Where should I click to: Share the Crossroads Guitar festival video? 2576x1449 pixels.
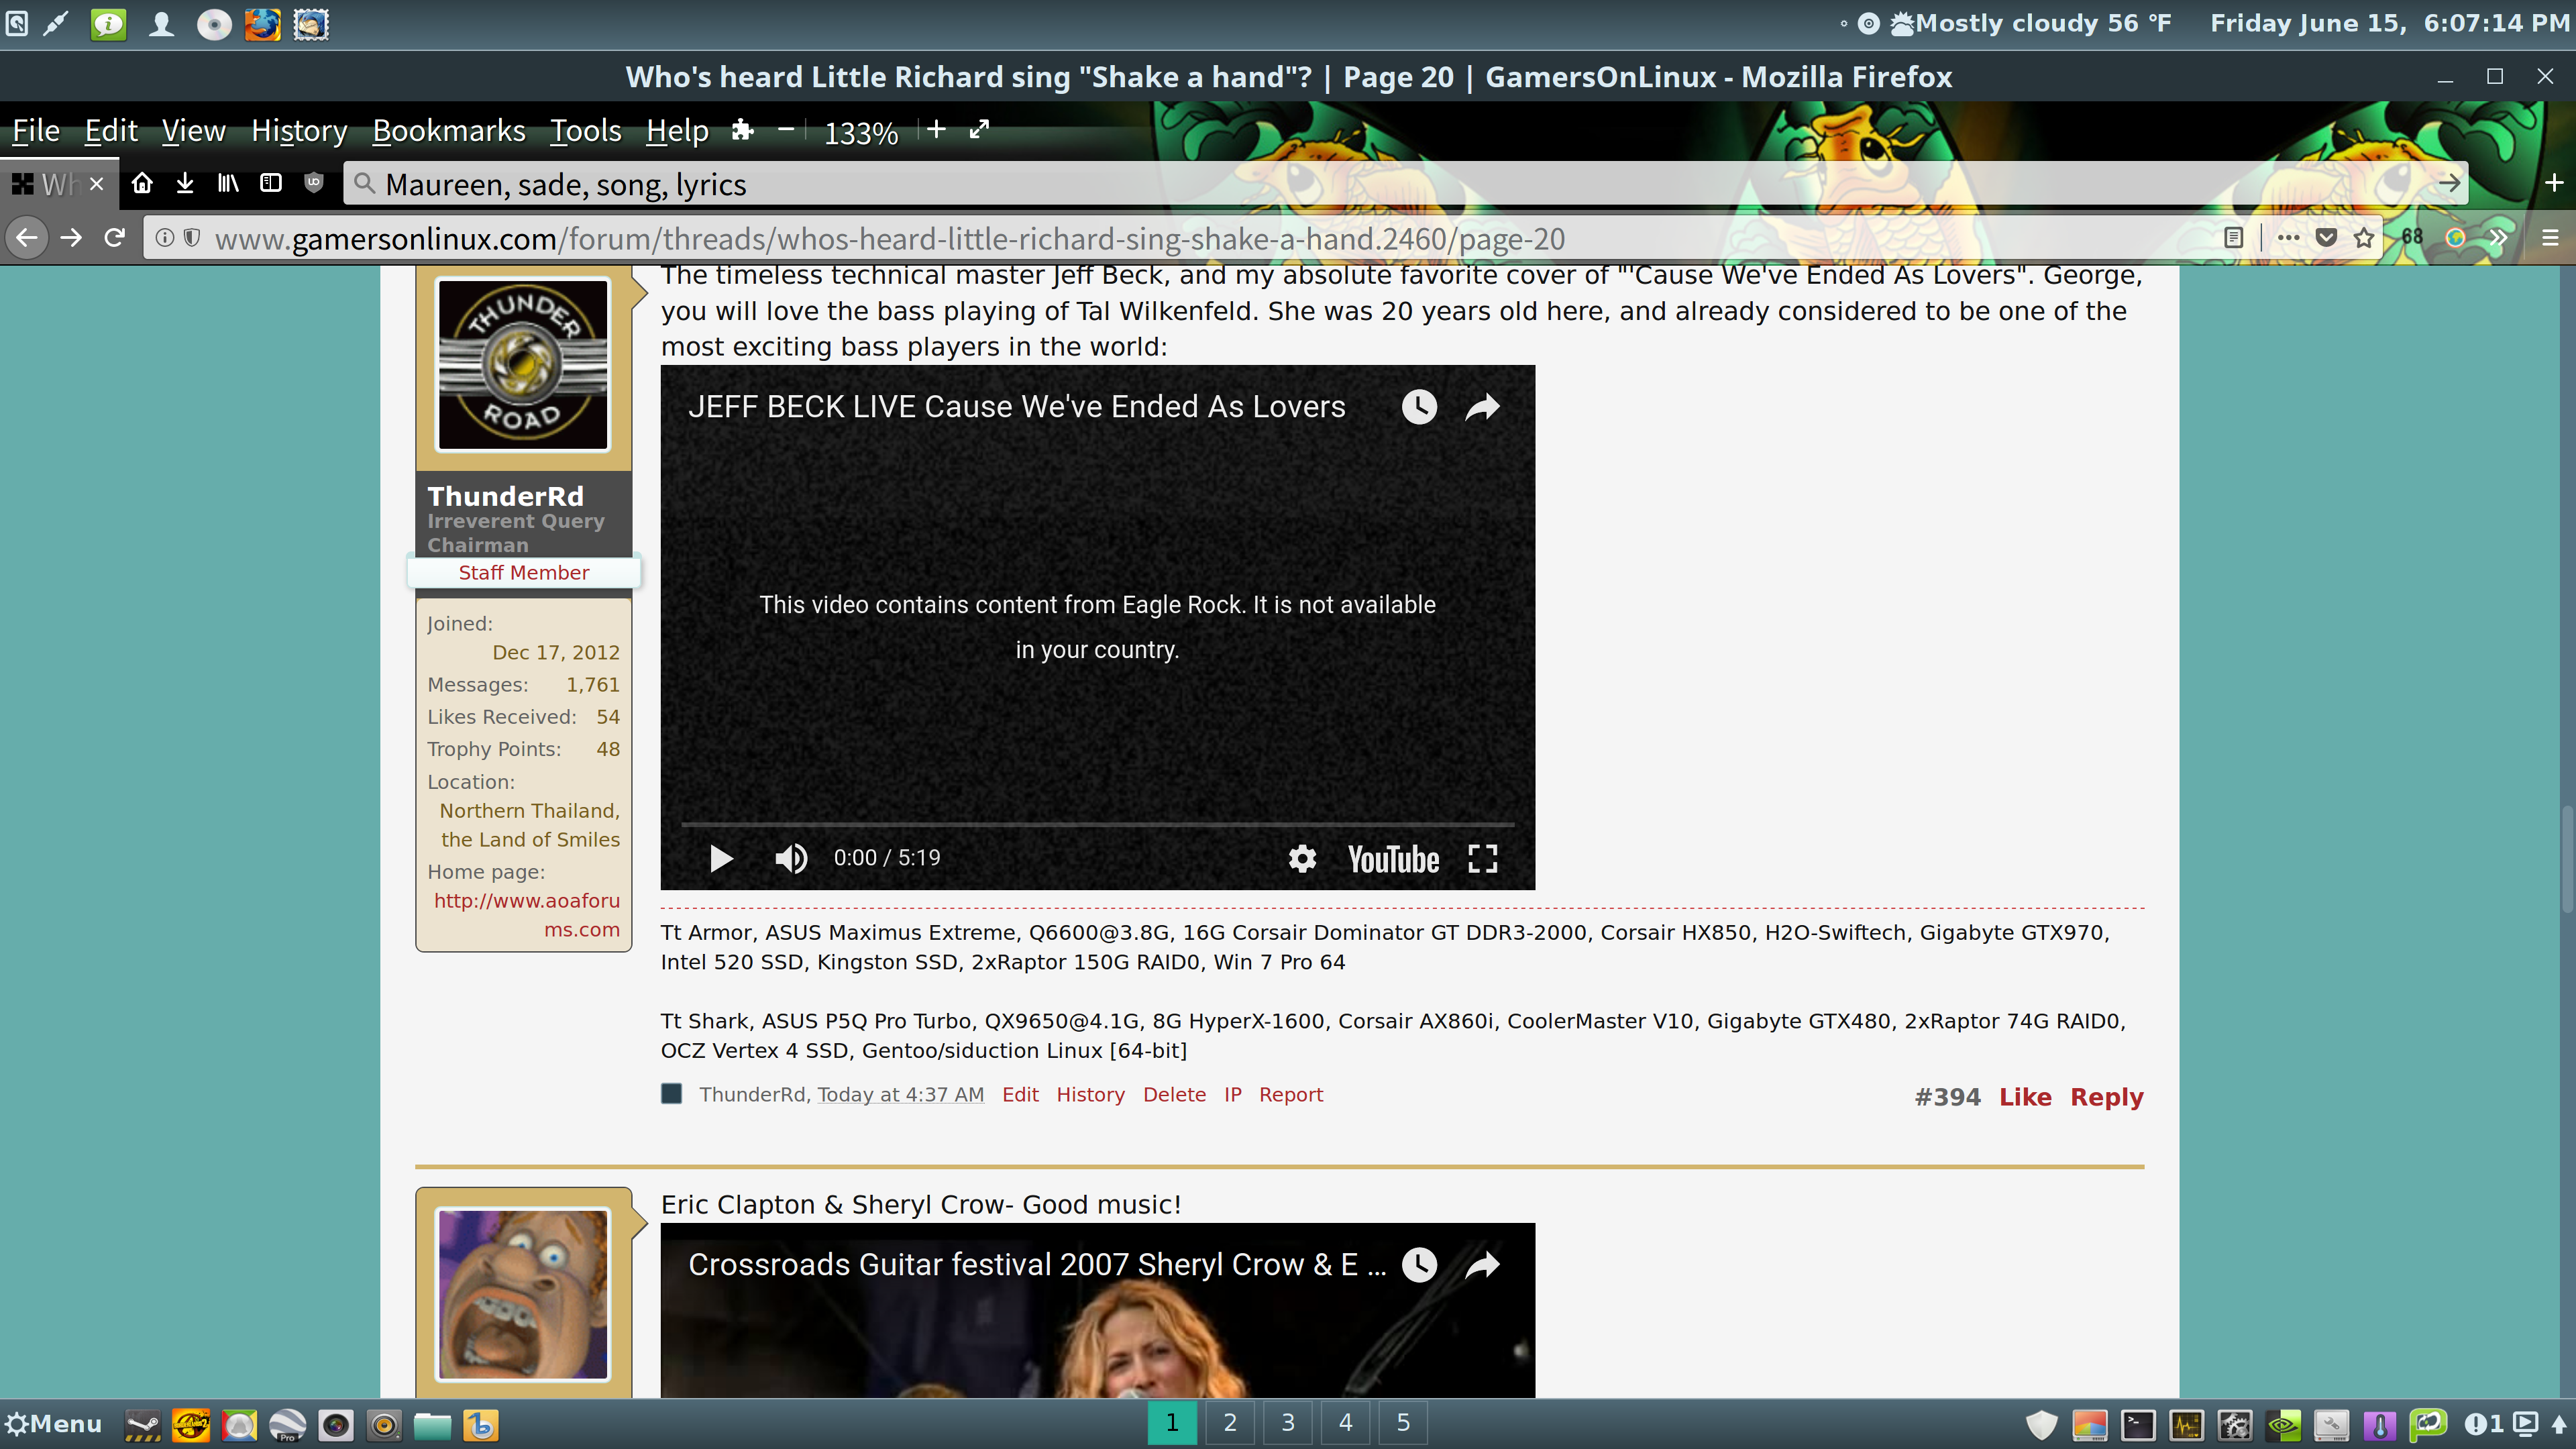pyautogui.click(x=1483, y=1264)
